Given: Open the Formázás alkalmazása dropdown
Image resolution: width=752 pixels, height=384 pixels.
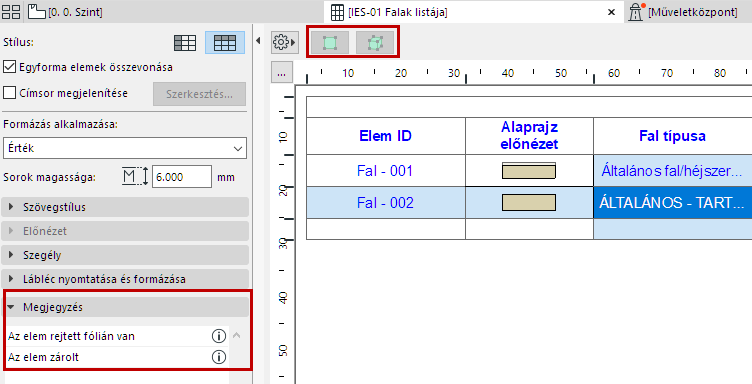Looking at the screenshot, I should [125, 148].
